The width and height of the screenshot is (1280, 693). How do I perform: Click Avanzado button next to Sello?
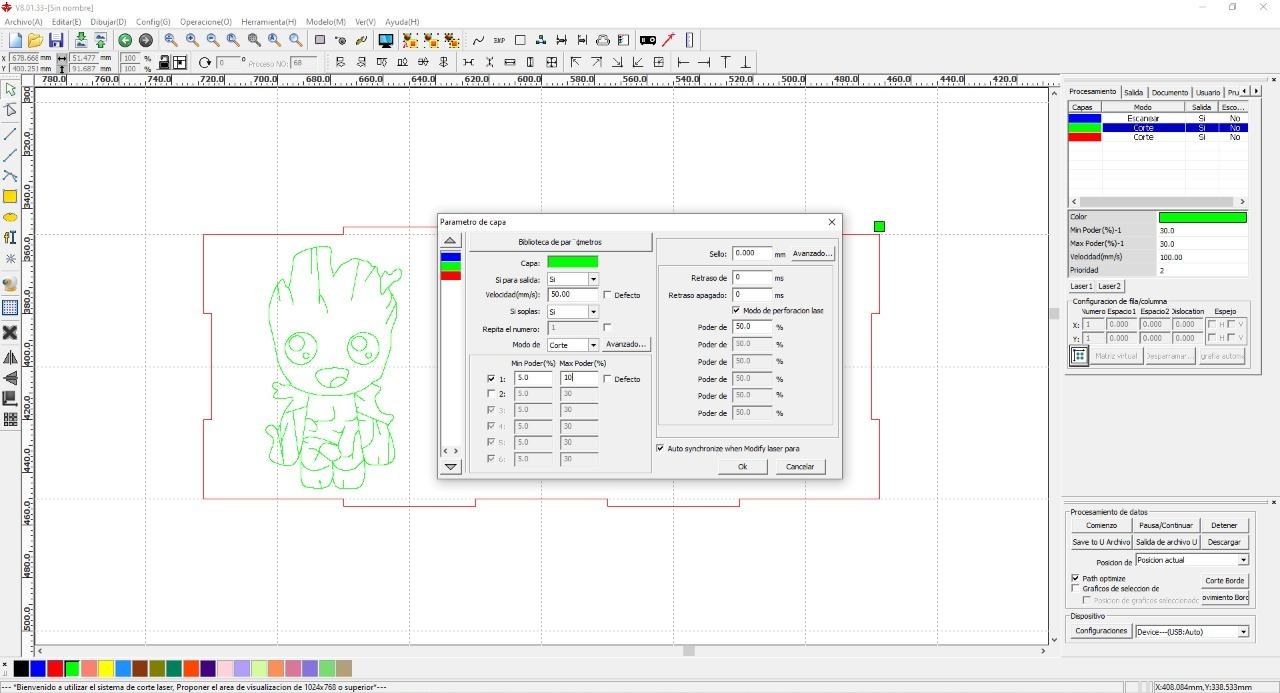[811, 253]
